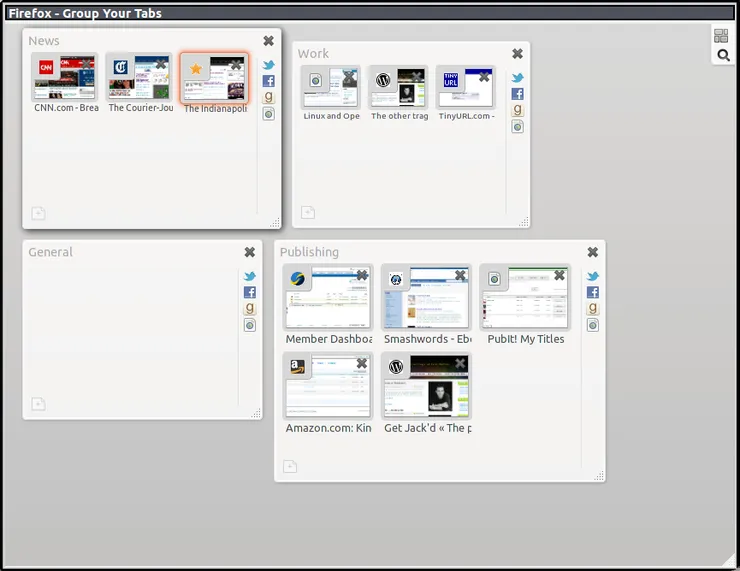The image size is (740, 571).
Task: Close the News tab group
Action: 269,41
